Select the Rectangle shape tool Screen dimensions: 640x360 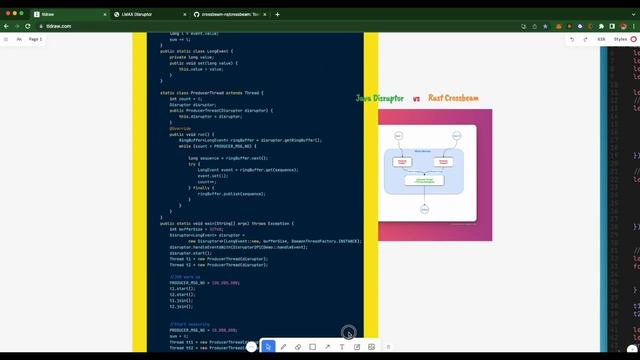313,347
